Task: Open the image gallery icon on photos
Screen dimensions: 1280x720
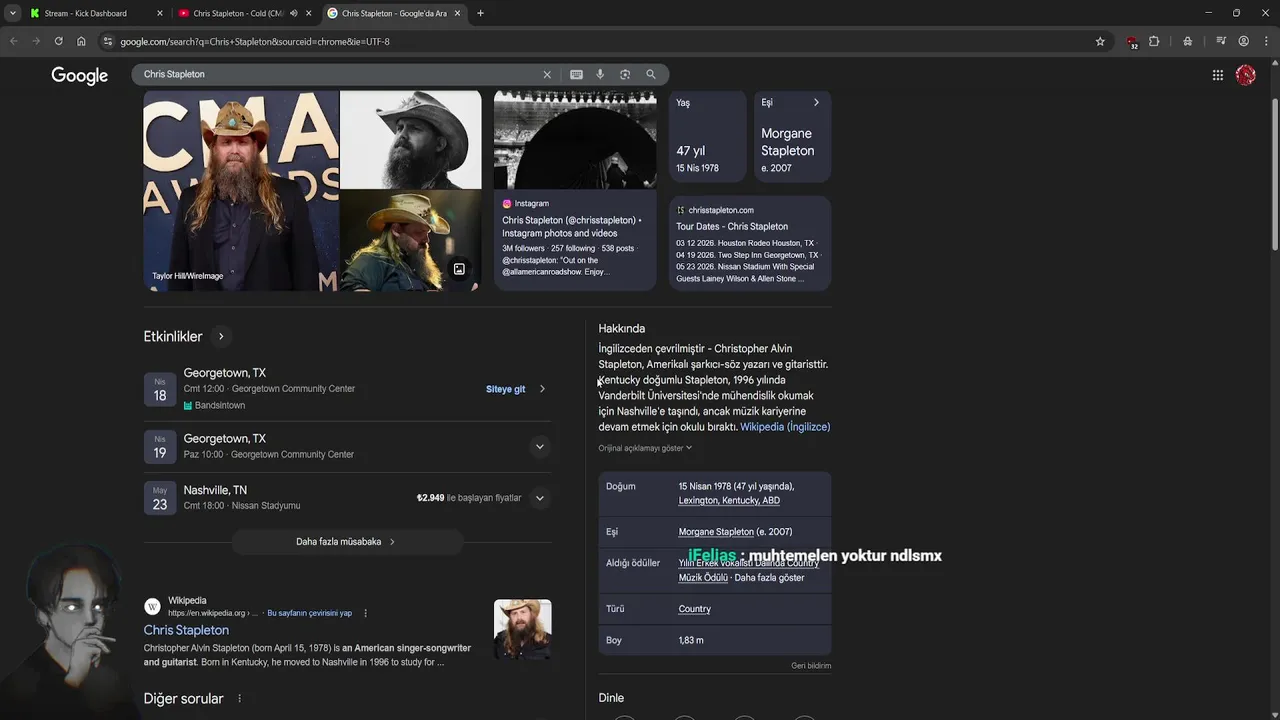Action: pos(459,269)
